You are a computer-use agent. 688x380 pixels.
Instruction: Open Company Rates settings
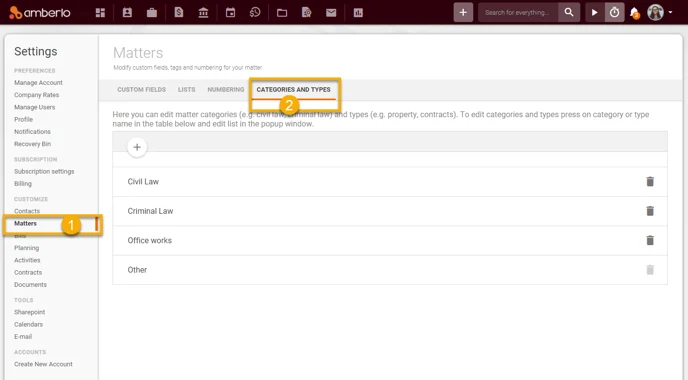tap(36, 95)
